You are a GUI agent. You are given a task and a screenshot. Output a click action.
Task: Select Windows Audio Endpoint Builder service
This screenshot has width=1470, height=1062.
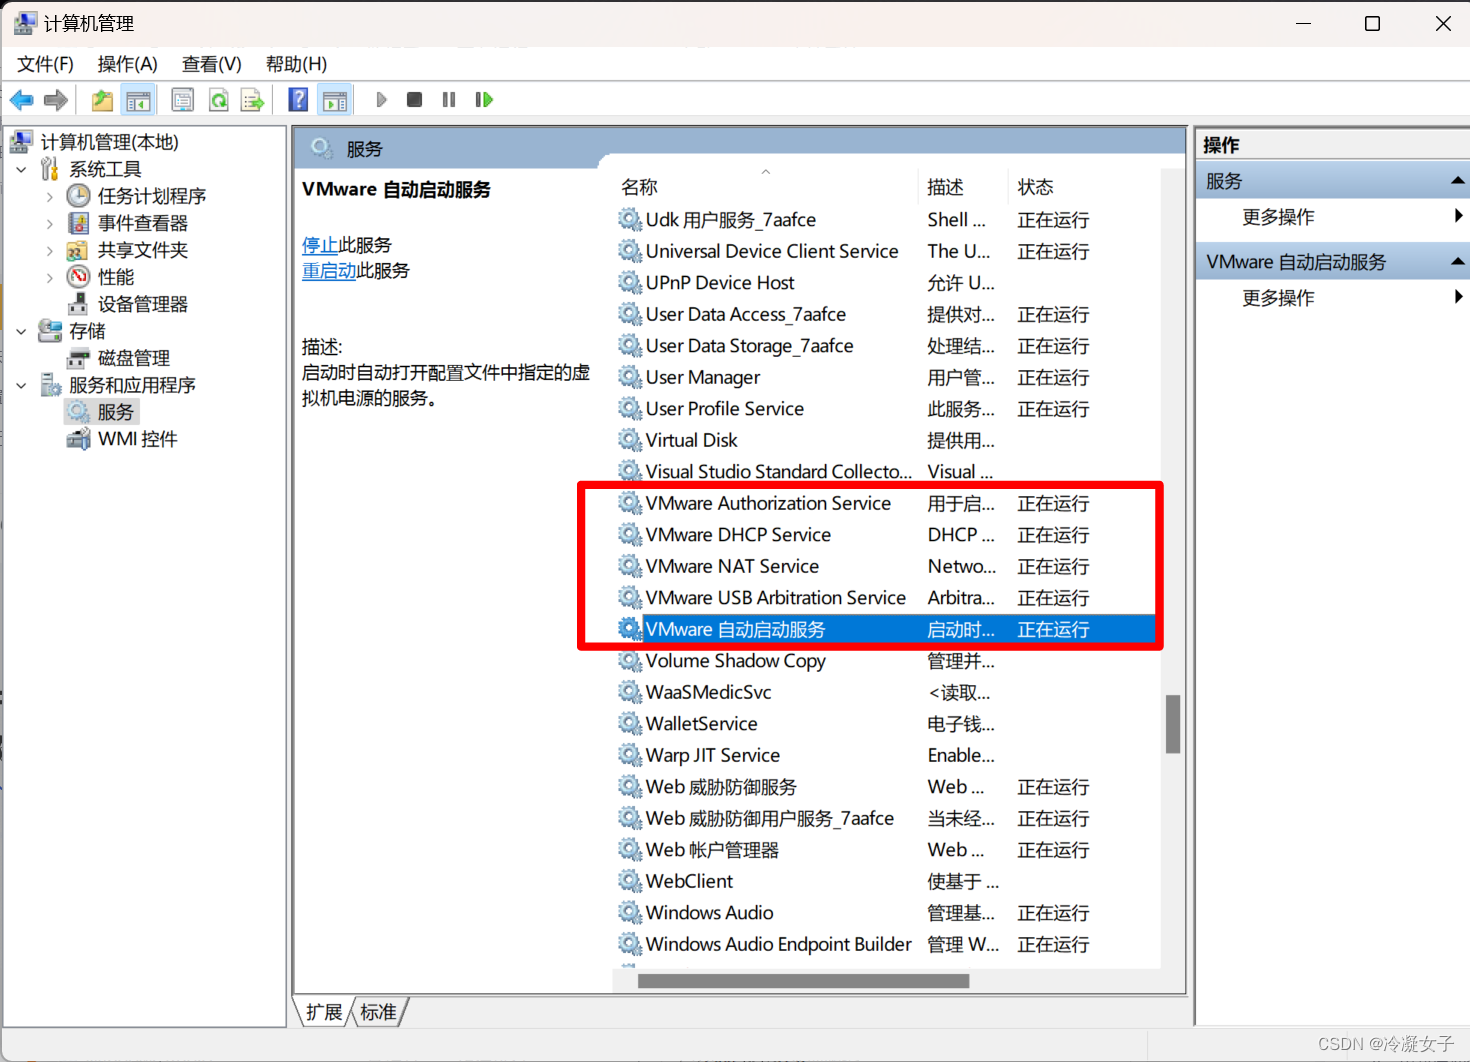[886, 944]
